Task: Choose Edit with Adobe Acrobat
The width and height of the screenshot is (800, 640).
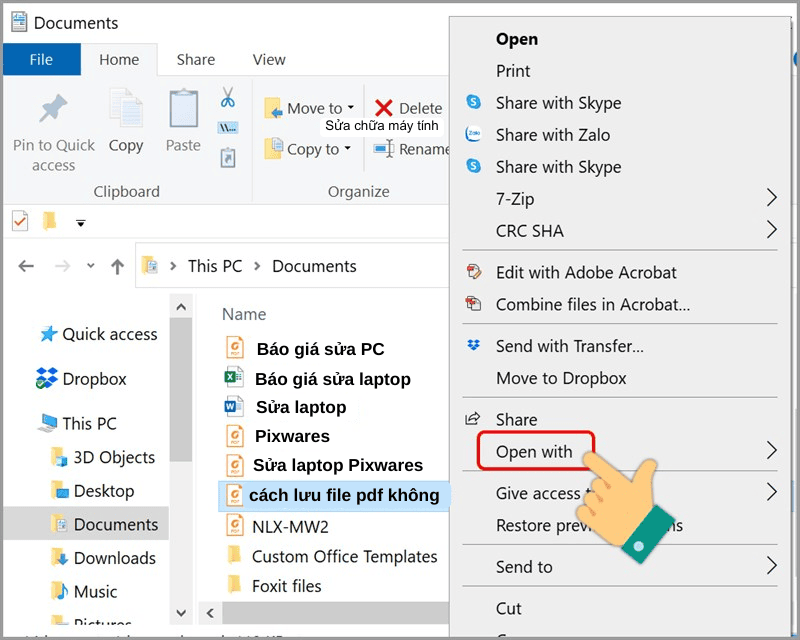Action: [x=586, y=272]
